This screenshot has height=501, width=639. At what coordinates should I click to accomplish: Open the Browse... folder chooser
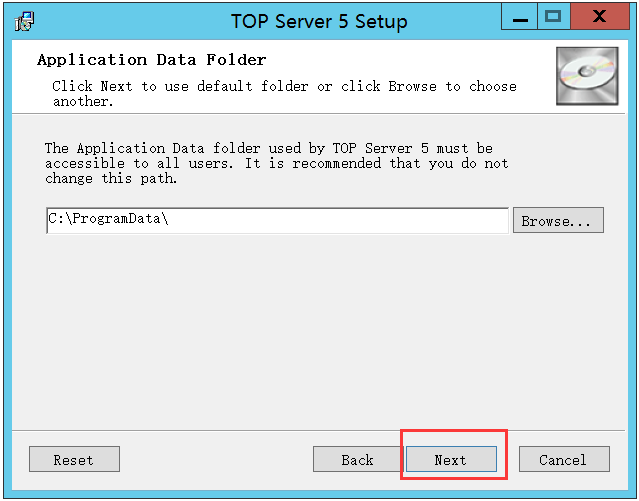pos(558,220)
